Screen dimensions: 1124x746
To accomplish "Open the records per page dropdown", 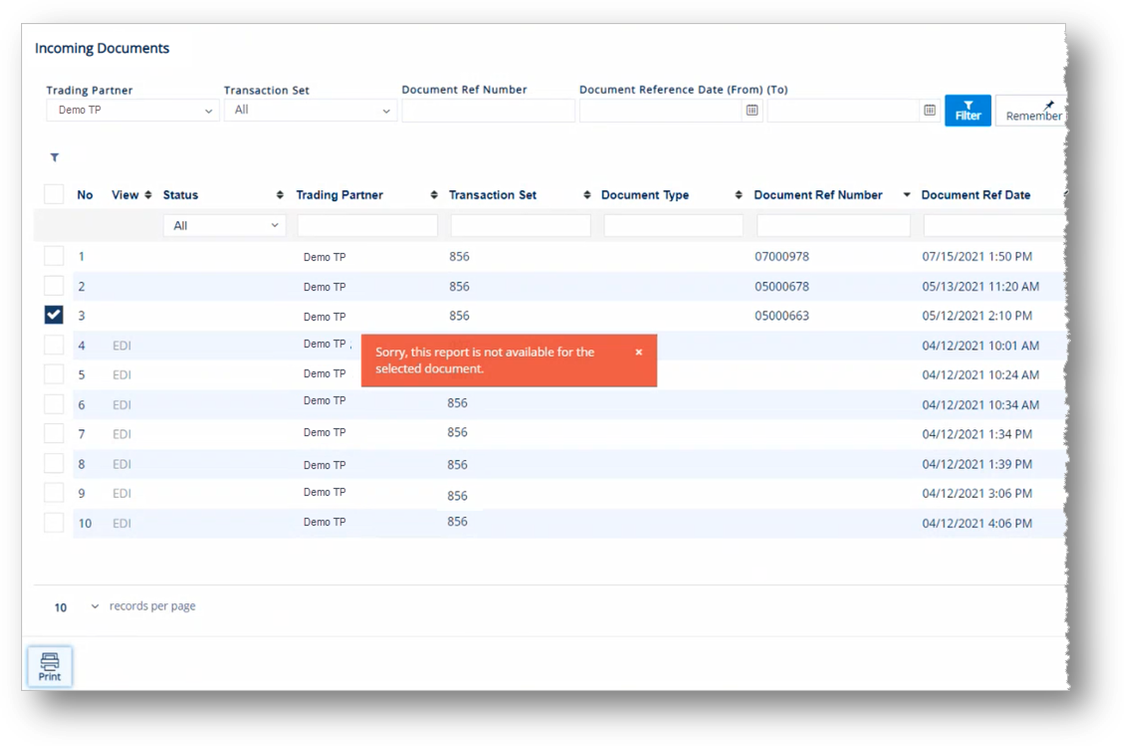I will 77,607.
